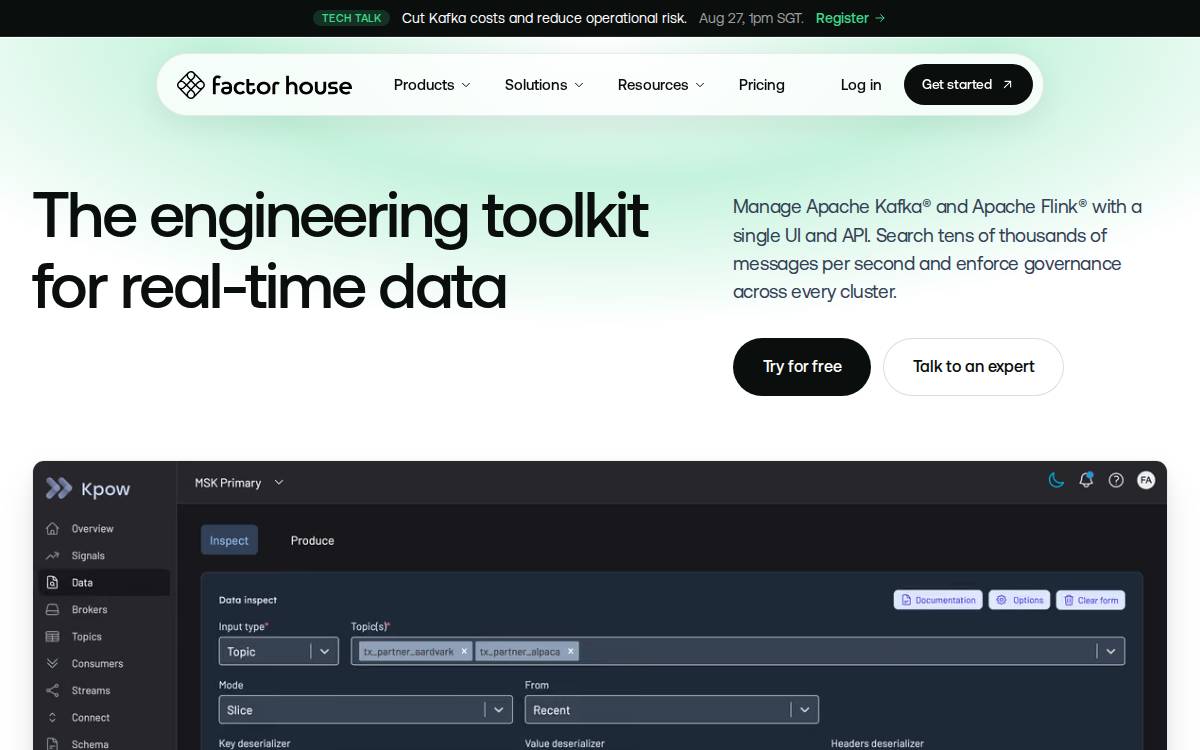Click the Get started button
Screen dimensions: 1200x750
point(968,85)
